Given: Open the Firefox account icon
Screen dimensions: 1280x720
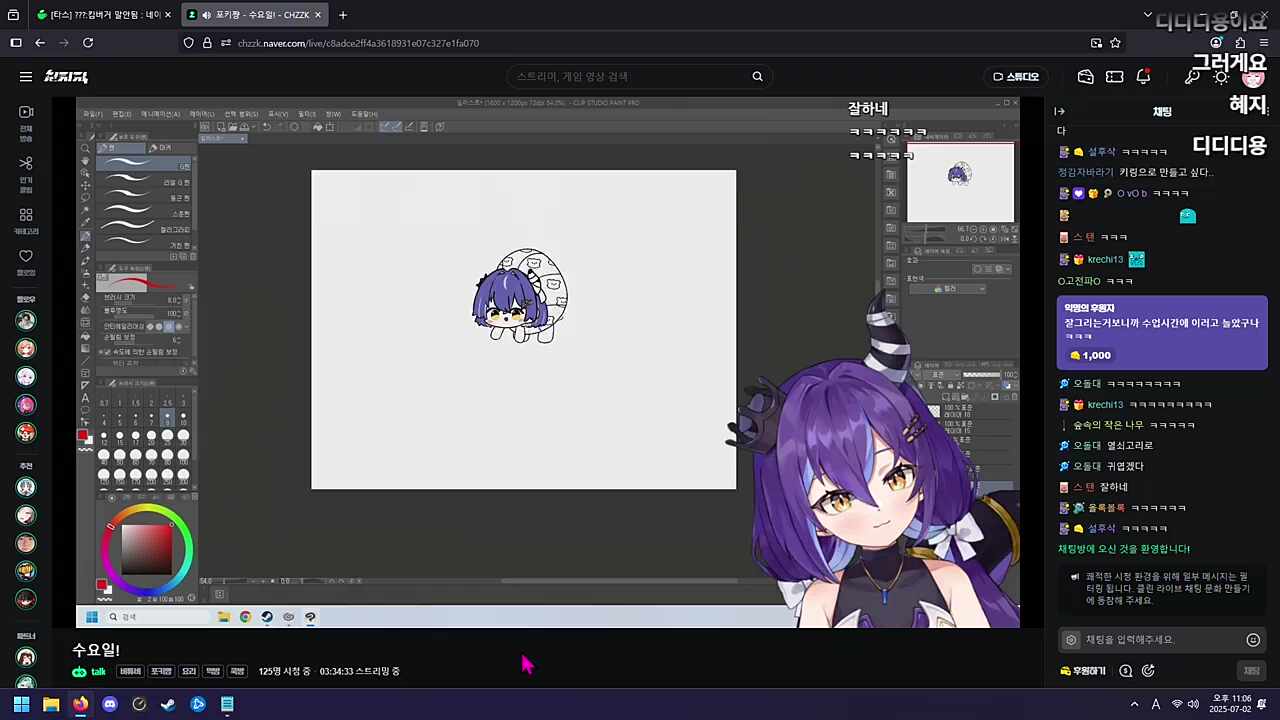Looking at the screenshot, I should 1216,43.
